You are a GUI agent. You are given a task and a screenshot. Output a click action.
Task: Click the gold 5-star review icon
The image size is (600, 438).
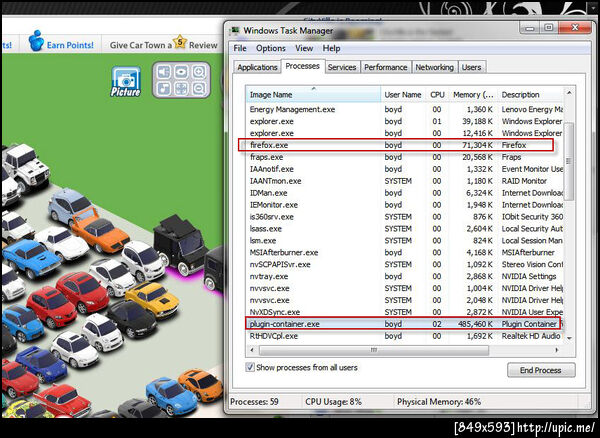coord(179,42)
